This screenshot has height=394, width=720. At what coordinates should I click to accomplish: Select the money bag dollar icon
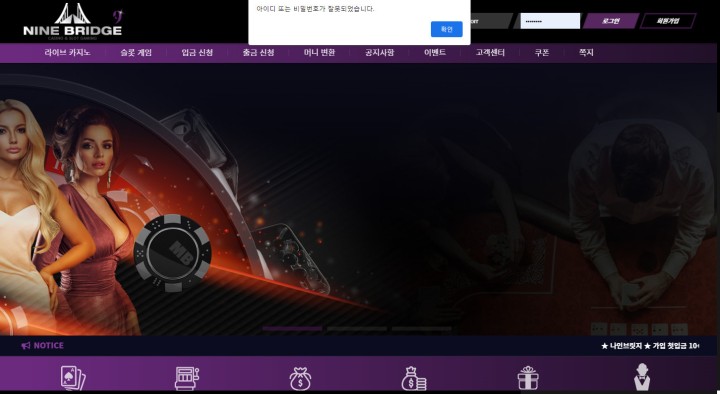(x=300, y=378)
